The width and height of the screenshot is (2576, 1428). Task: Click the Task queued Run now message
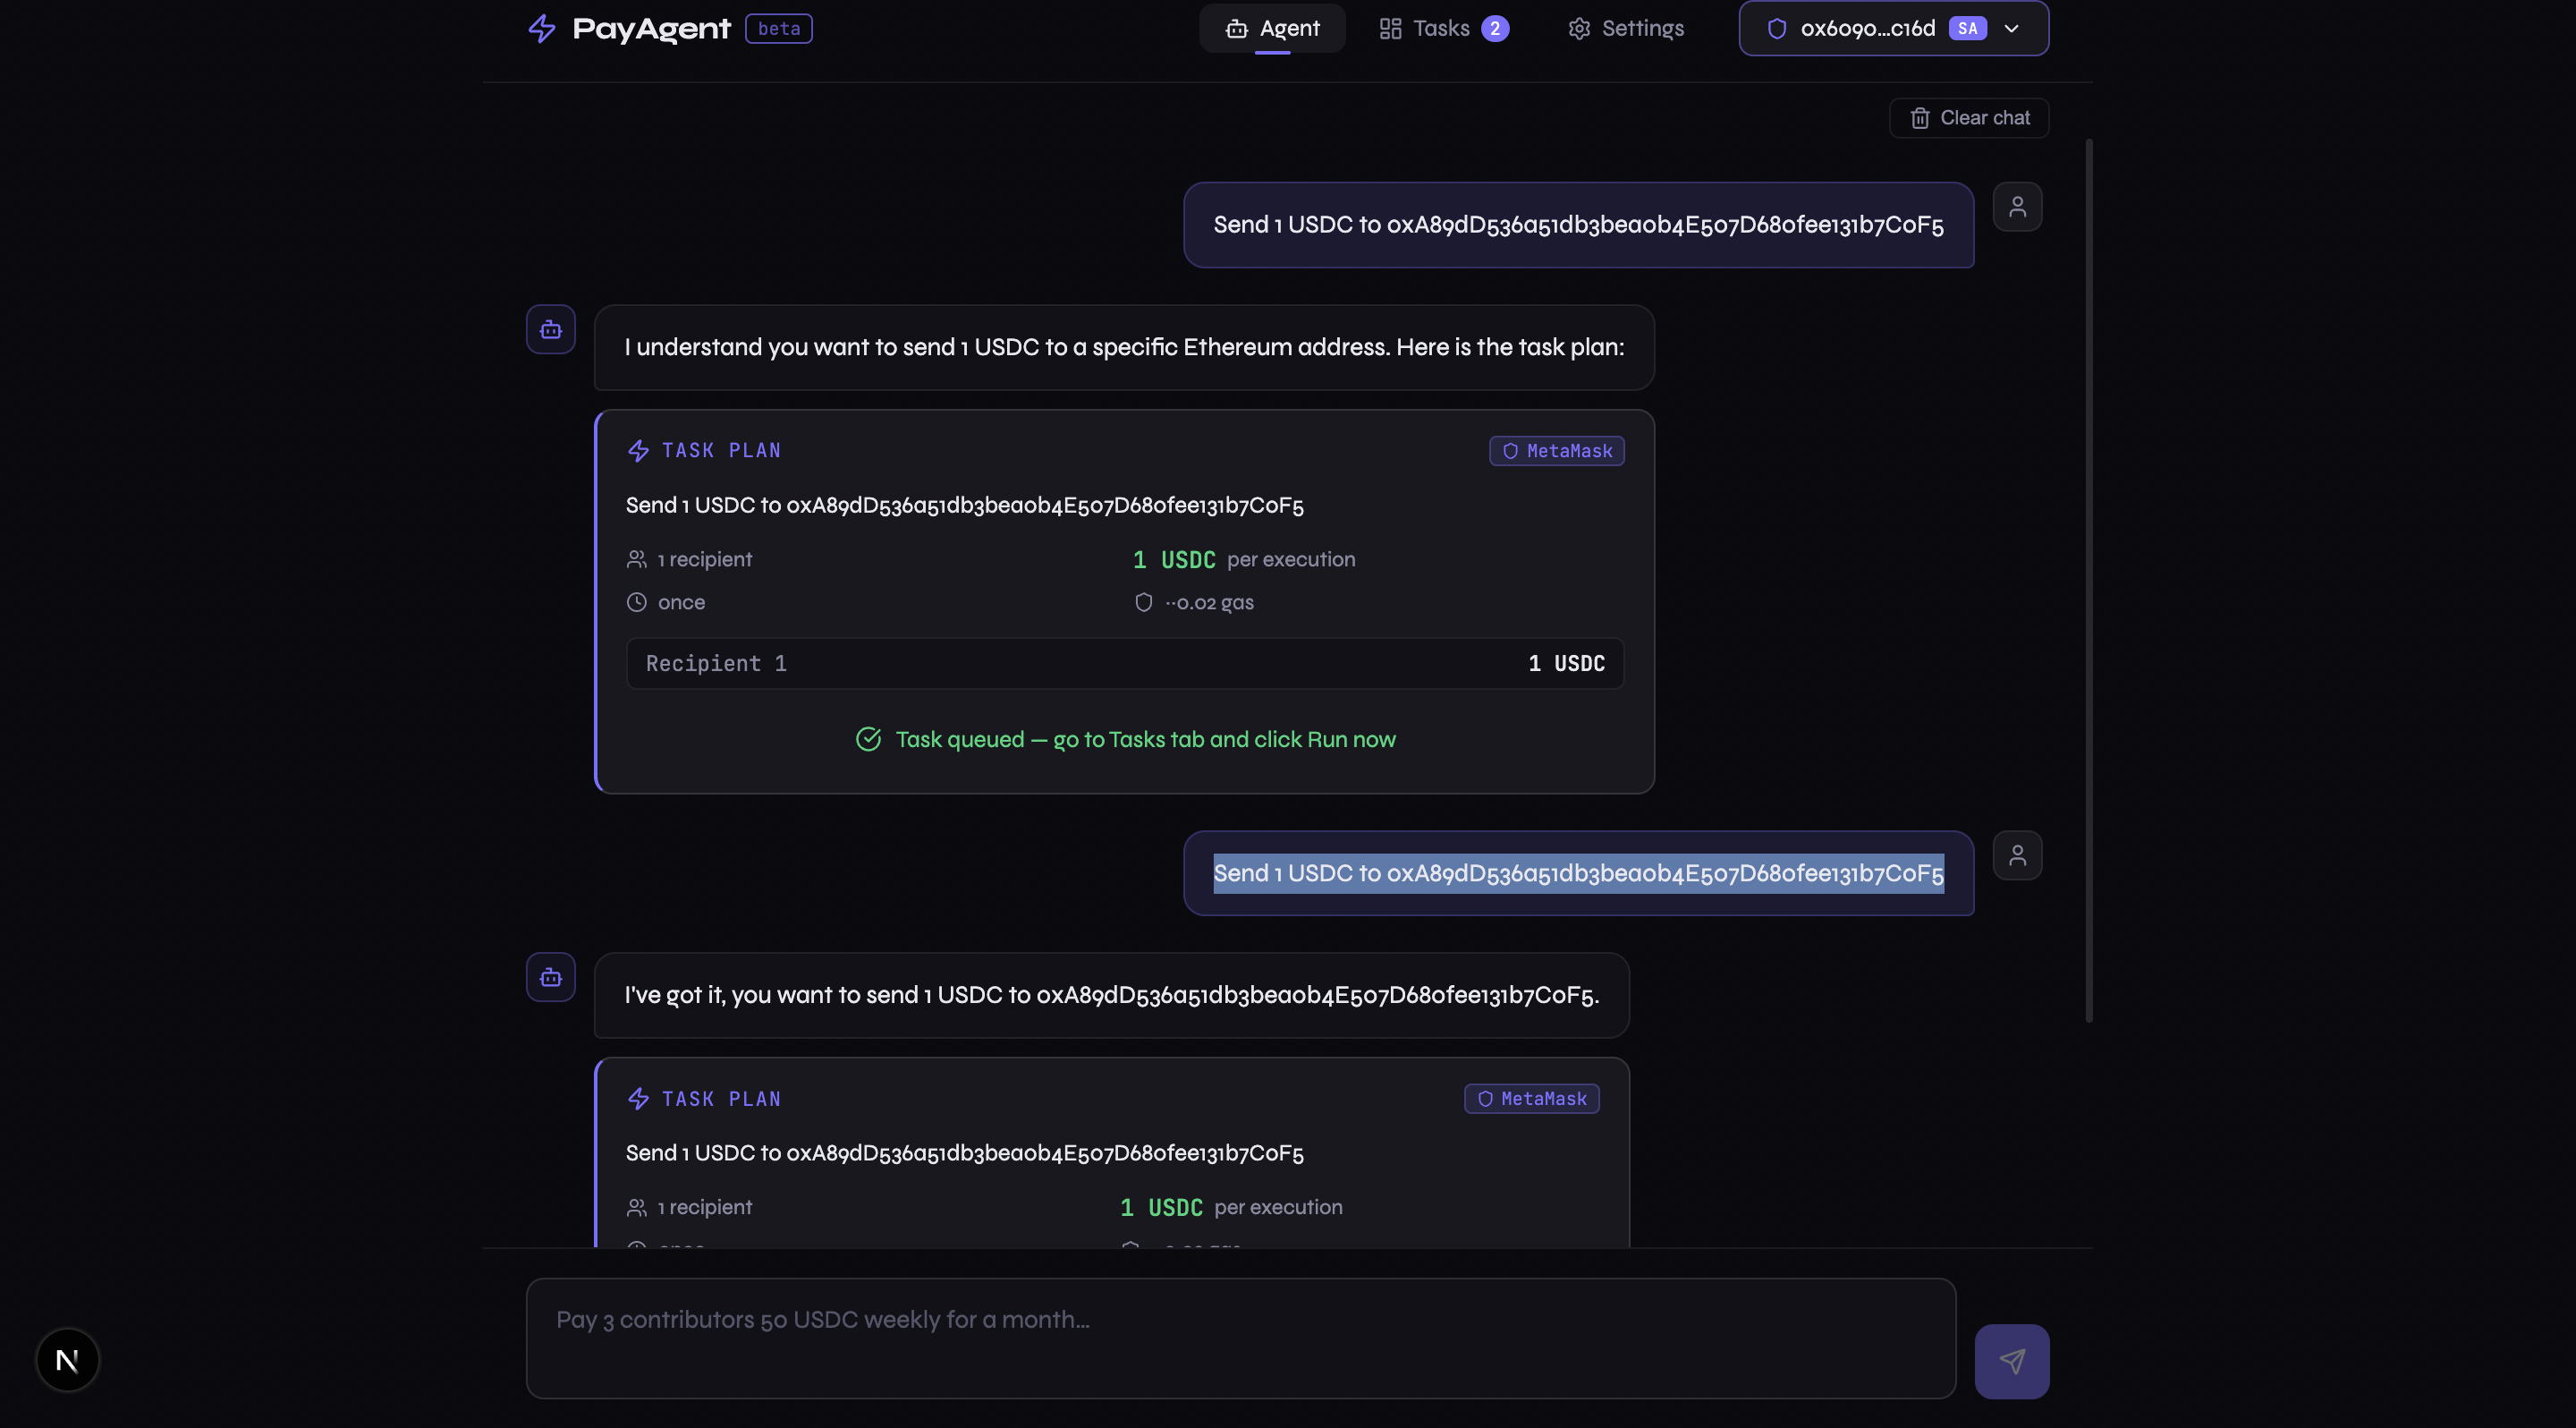click(x=1125, y=739)
